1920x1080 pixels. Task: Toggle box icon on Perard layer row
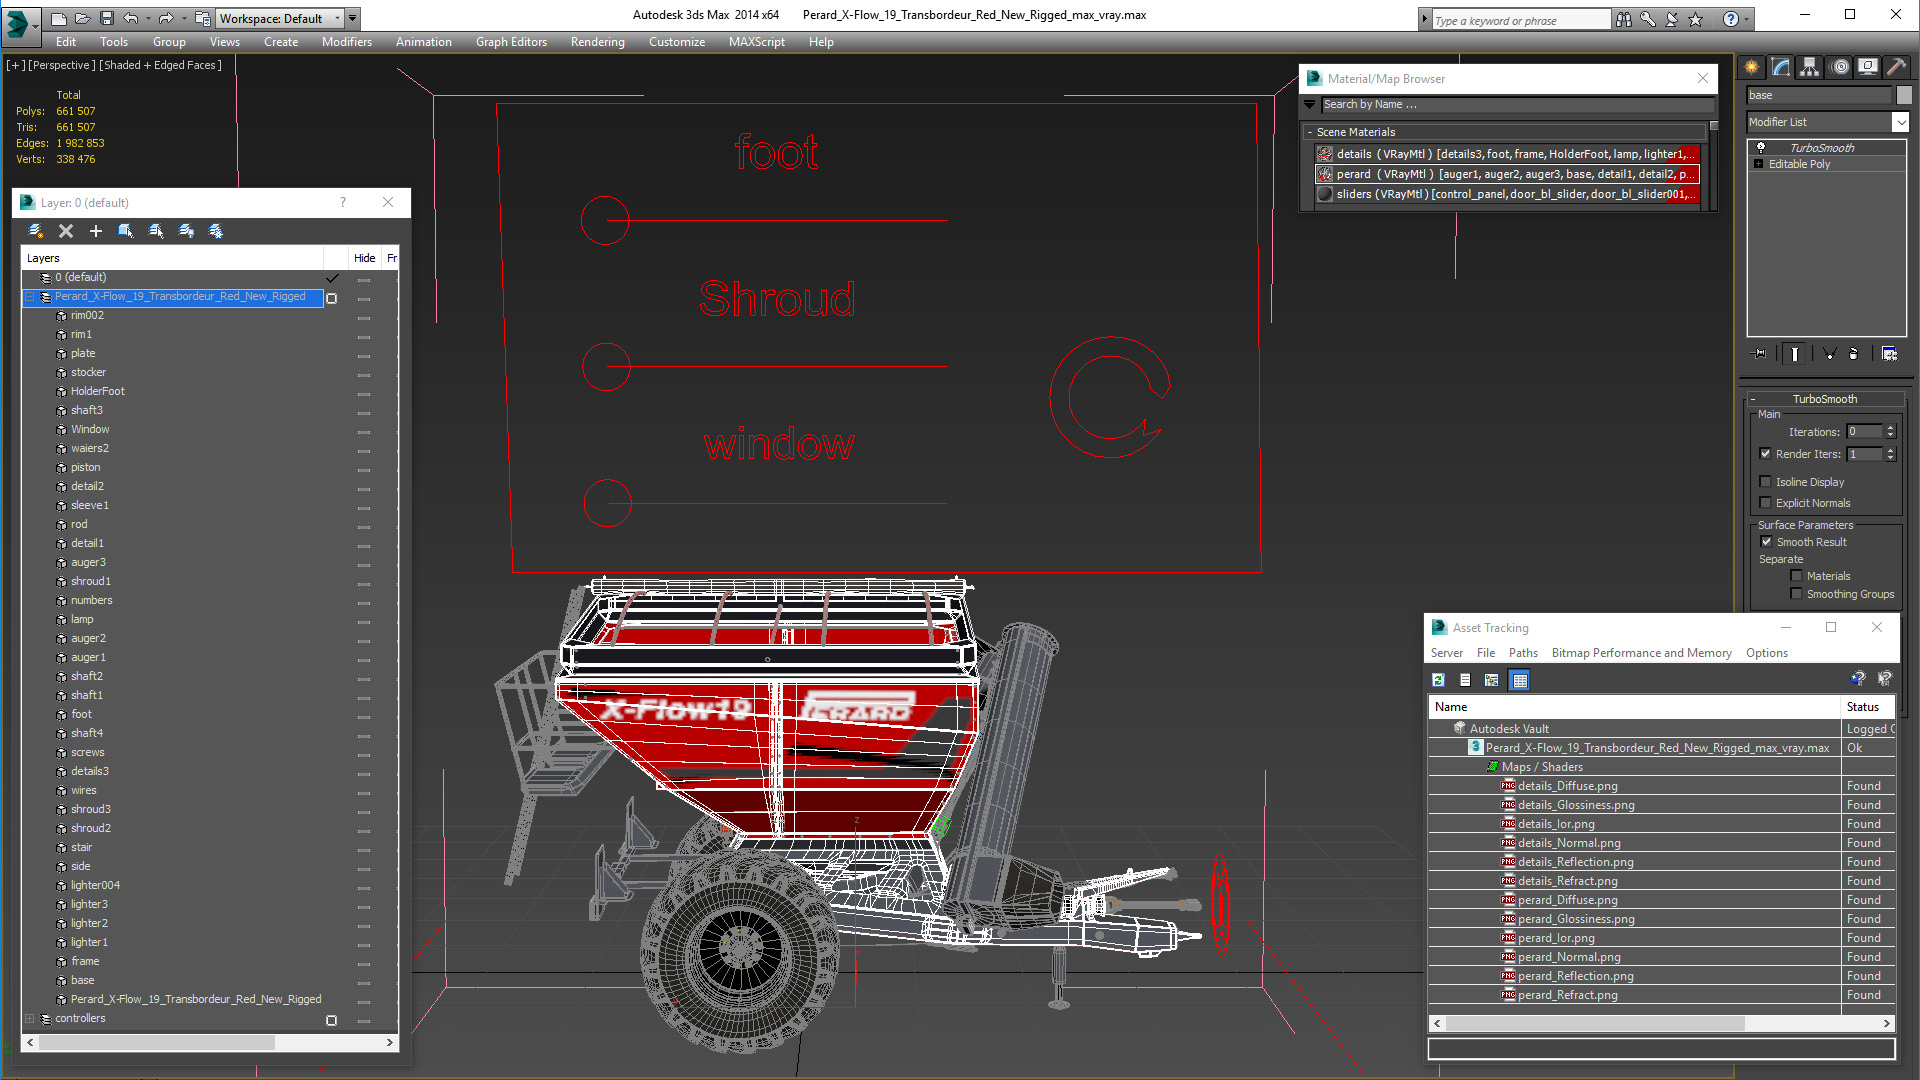point(332,298)
